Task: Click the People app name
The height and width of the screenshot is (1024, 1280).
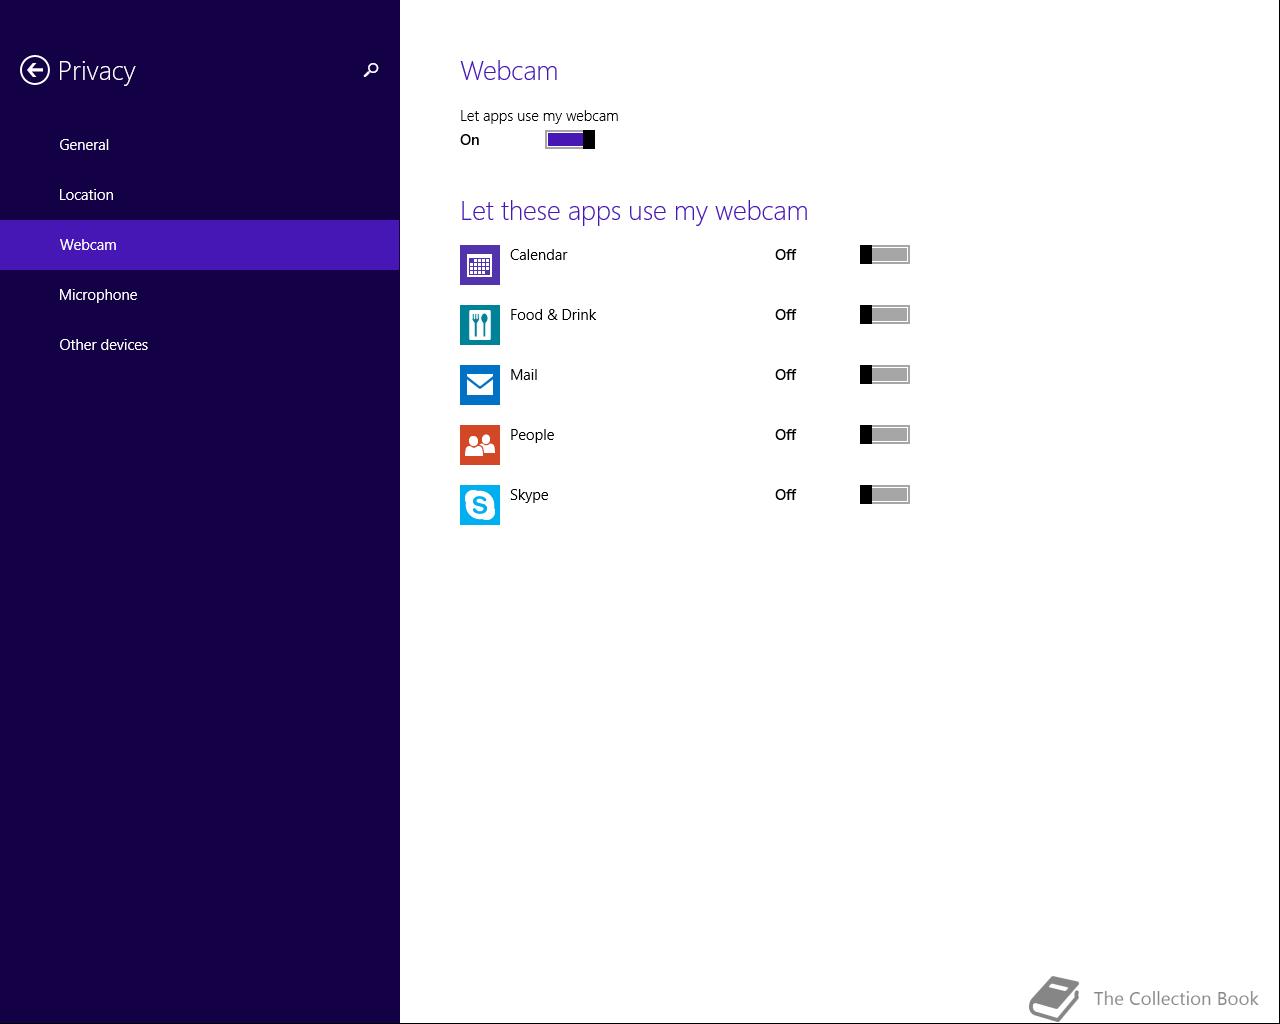Action: click(x=532, y=435)
